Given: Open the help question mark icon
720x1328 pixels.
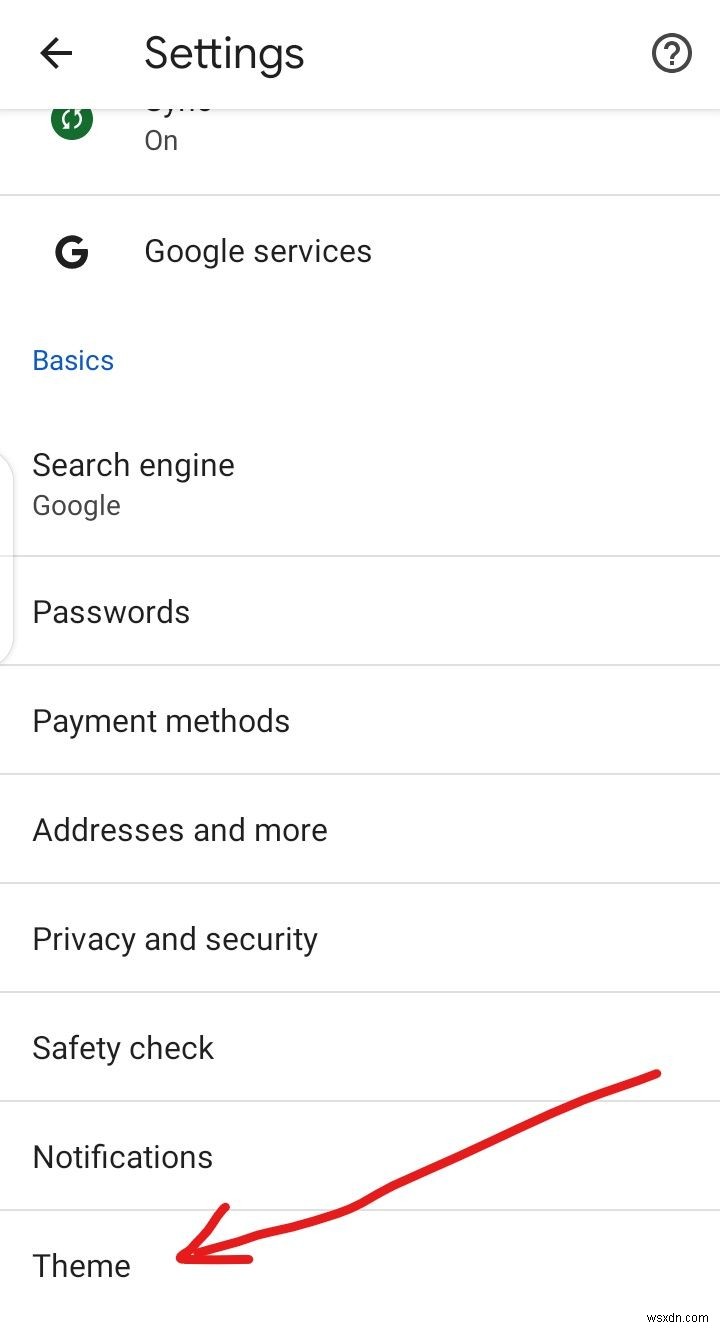Looking at the screenshot, I should 671,54.
